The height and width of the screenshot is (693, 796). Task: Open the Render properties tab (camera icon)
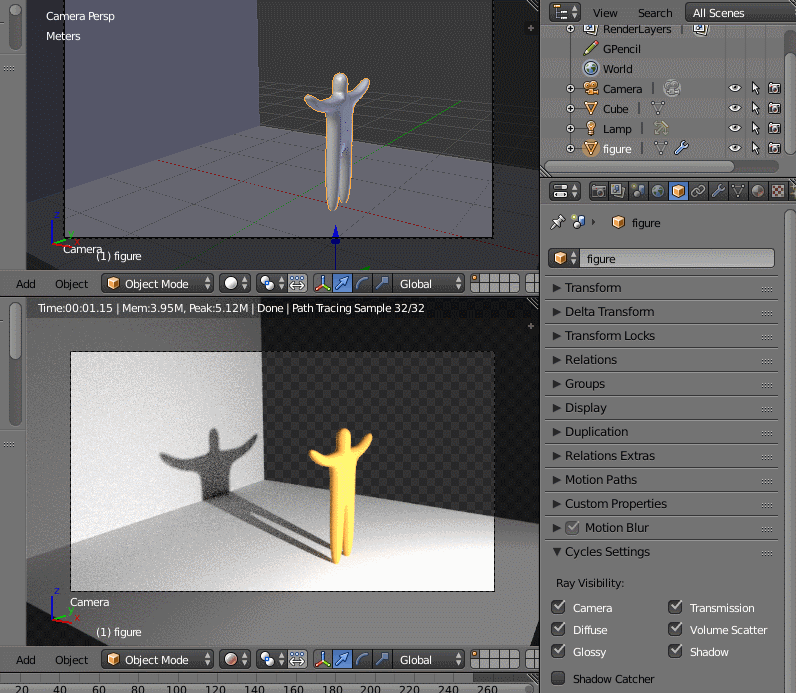(x=599, y=191)
